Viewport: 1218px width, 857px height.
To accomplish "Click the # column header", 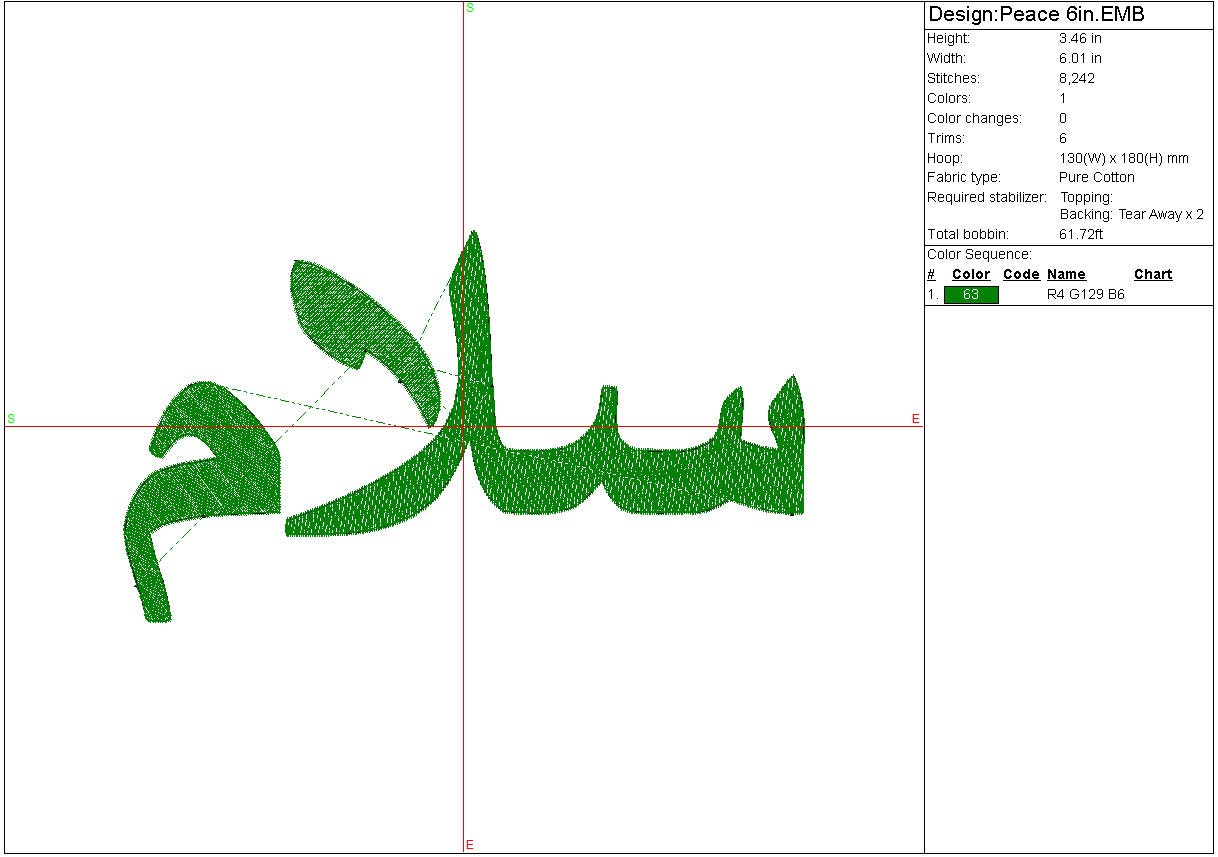I will (931, 275).
